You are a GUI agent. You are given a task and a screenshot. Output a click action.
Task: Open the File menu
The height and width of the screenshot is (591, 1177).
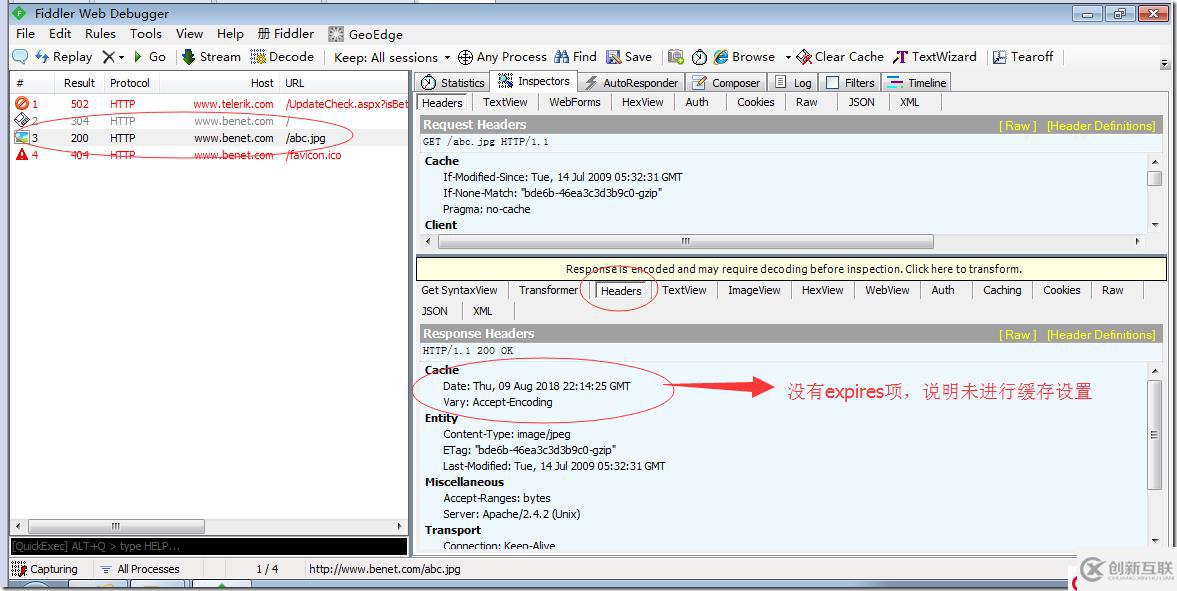[26, 34]
